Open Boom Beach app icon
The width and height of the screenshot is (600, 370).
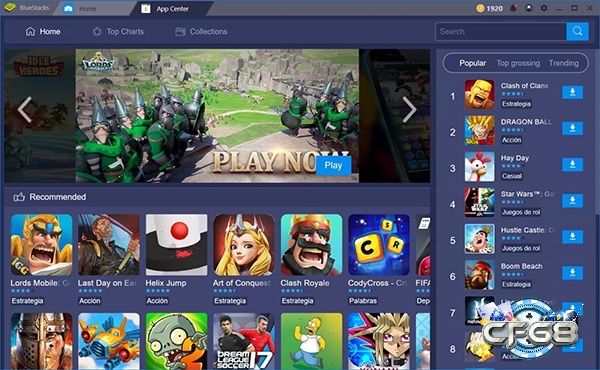(479, 275)
